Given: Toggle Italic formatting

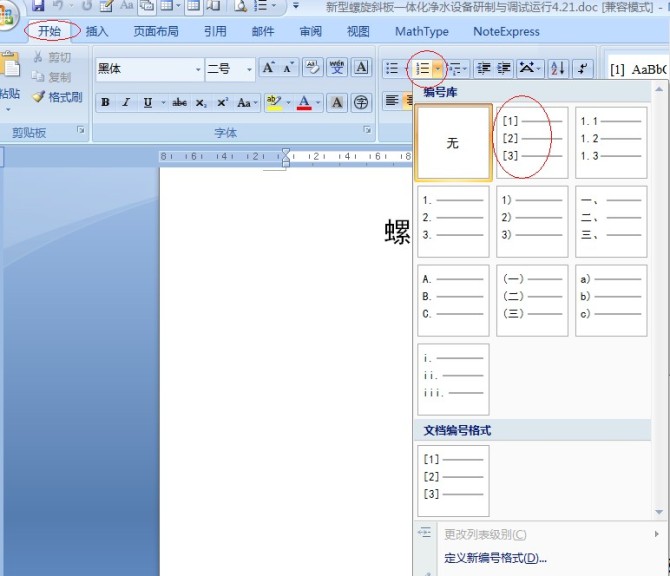Looking at the screenshot, I should tap(126, 103).
